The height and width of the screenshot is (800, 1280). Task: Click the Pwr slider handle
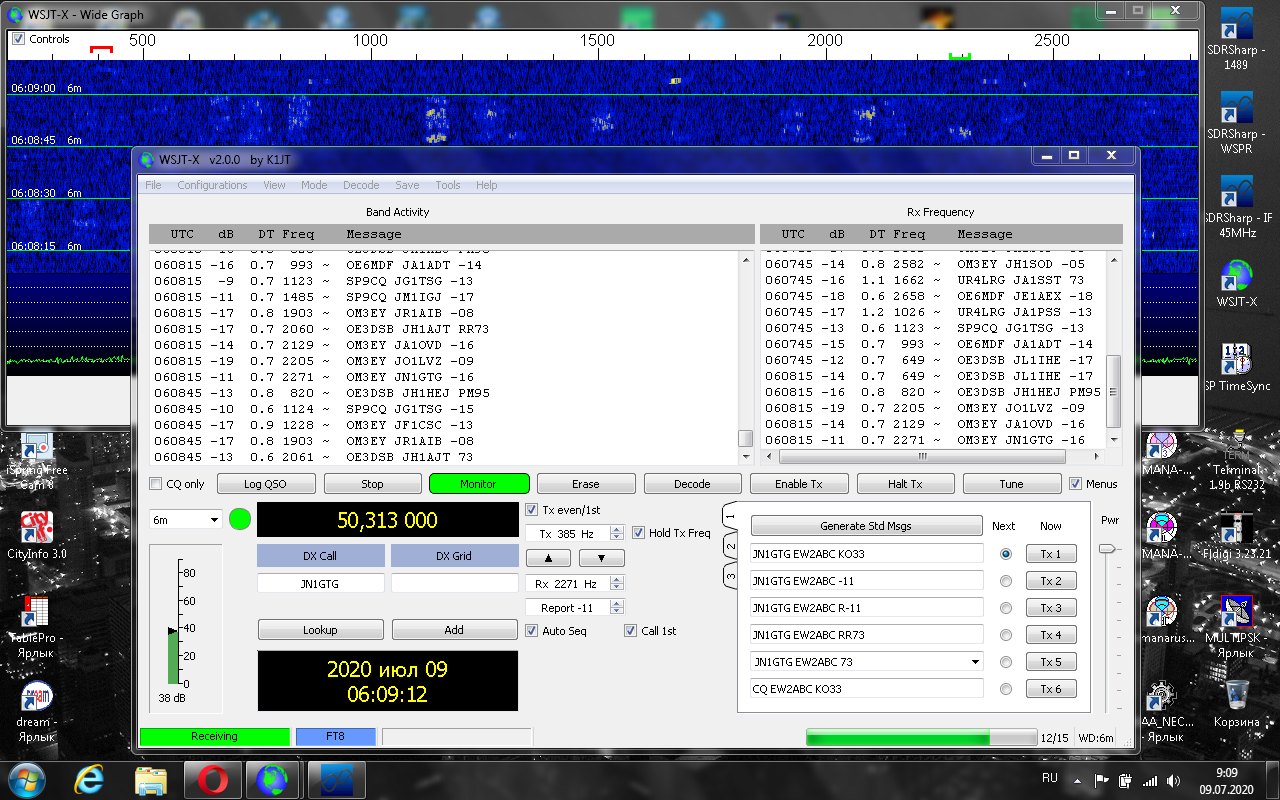coord(1106,548)
